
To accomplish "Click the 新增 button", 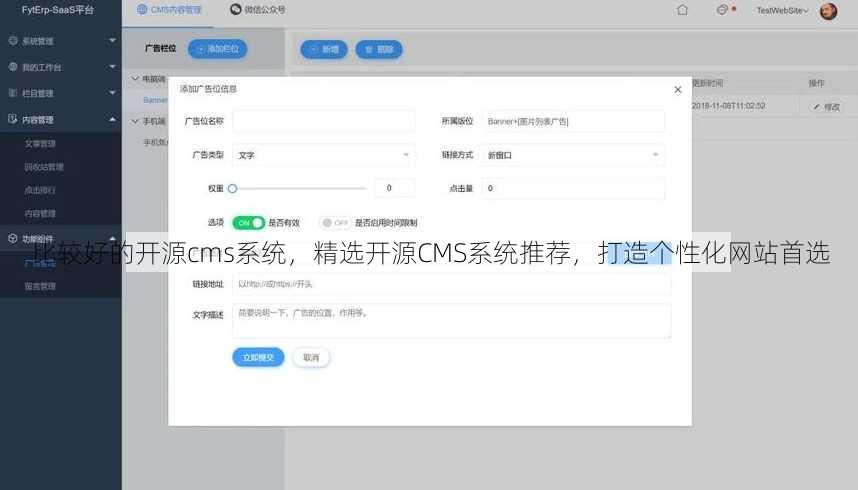I will coord(324,50).
